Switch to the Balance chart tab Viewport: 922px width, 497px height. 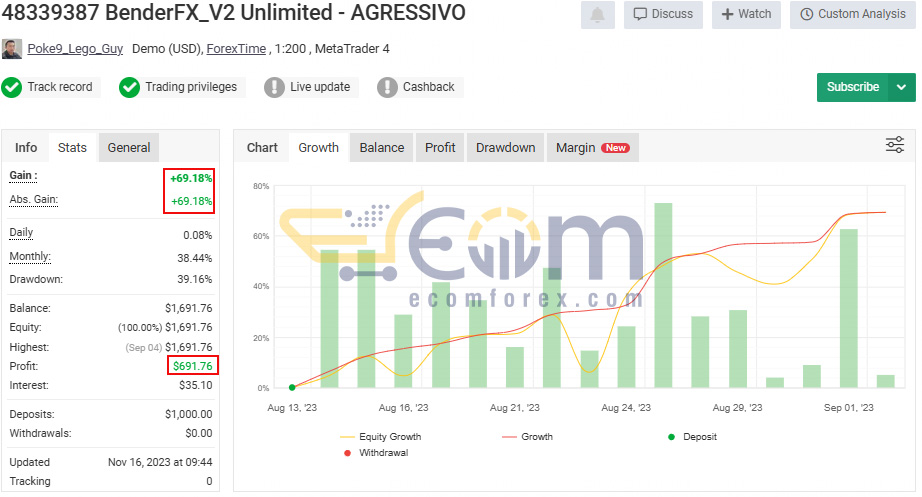coord(382,148)
